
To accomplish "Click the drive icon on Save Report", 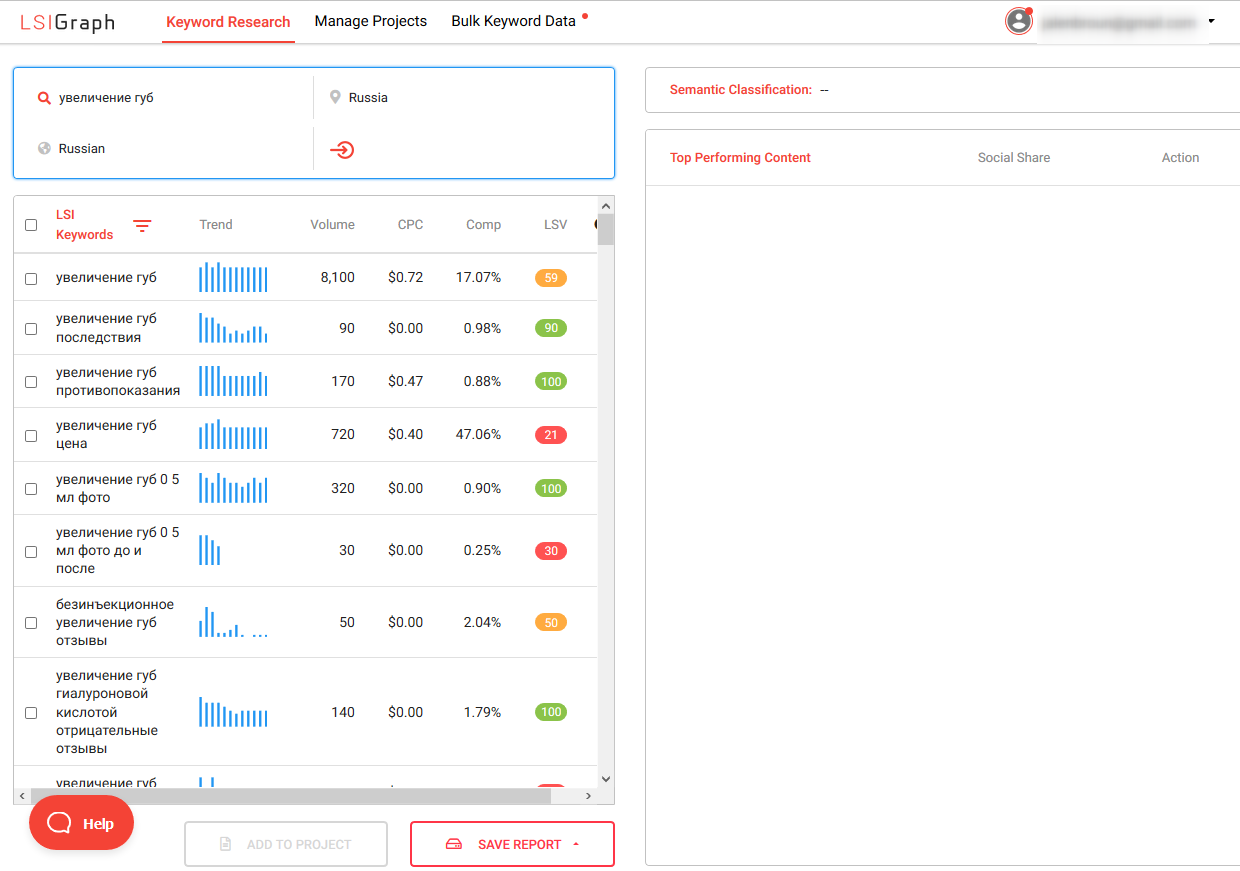I will coord(454,844).
